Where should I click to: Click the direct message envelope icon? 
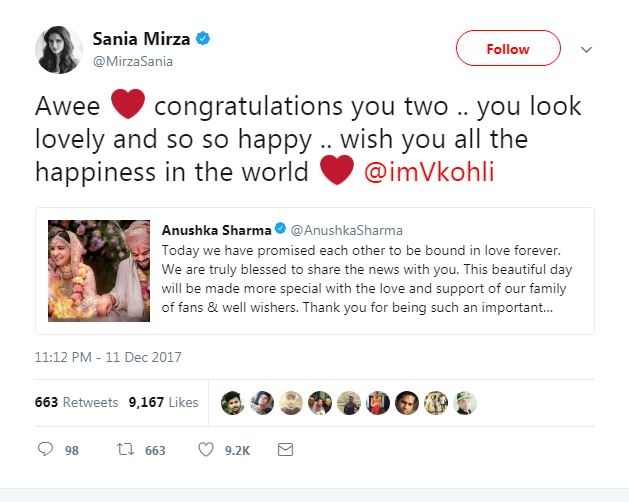point(285,450)
